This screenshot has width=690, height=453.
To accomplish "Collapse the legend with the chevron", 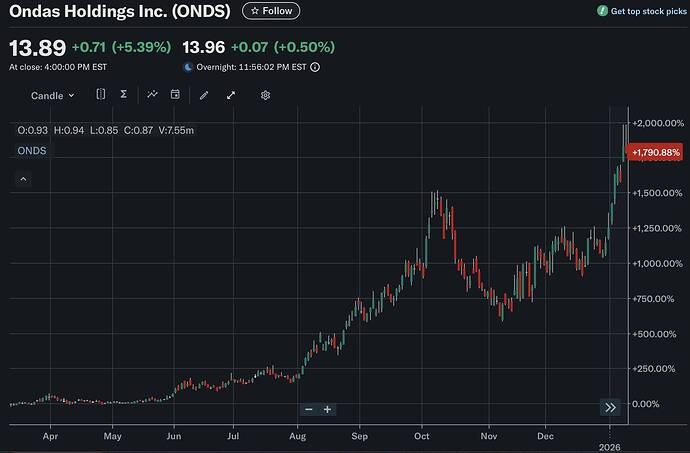I will [x=24, y=179].
